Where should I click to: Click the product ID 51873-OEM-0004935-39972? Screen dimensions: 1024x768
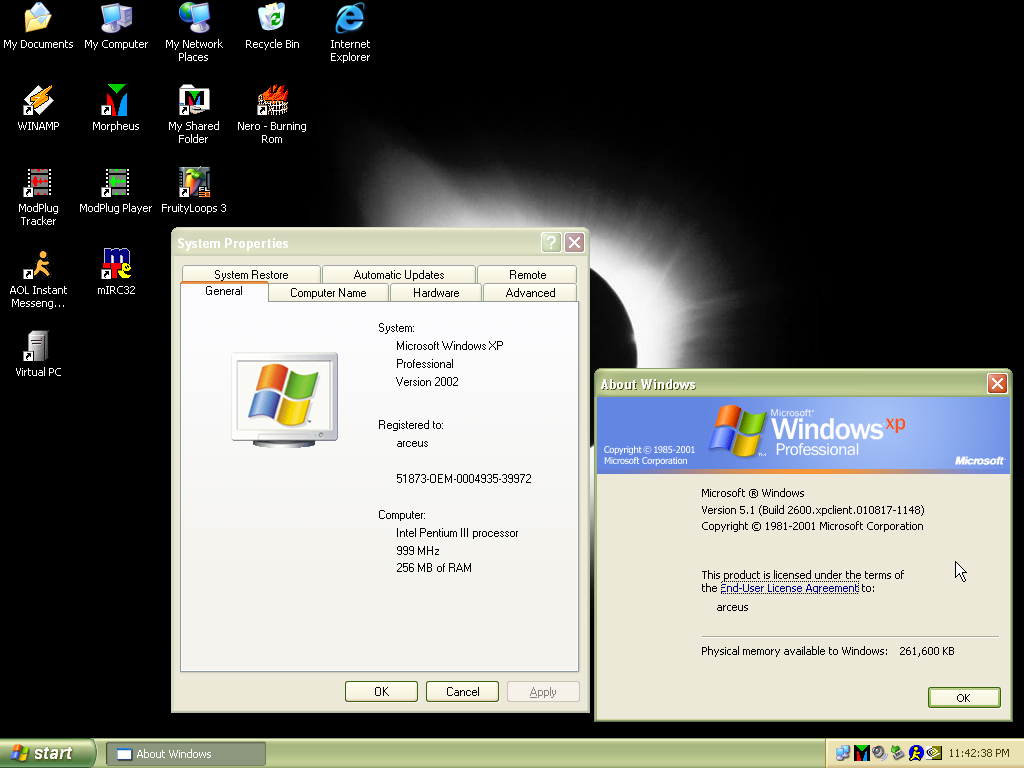(x=464, y=479)
